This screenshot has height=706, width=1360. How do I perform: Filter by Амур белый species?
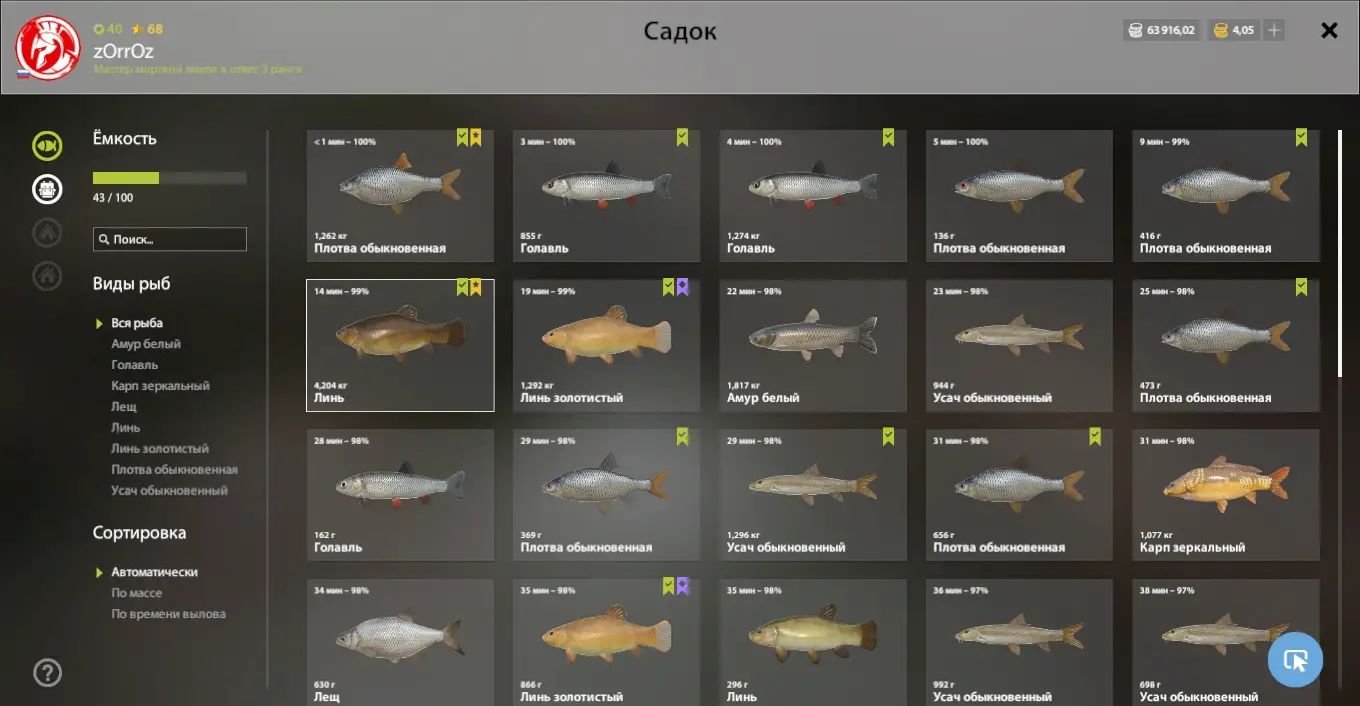pos(146,344)
